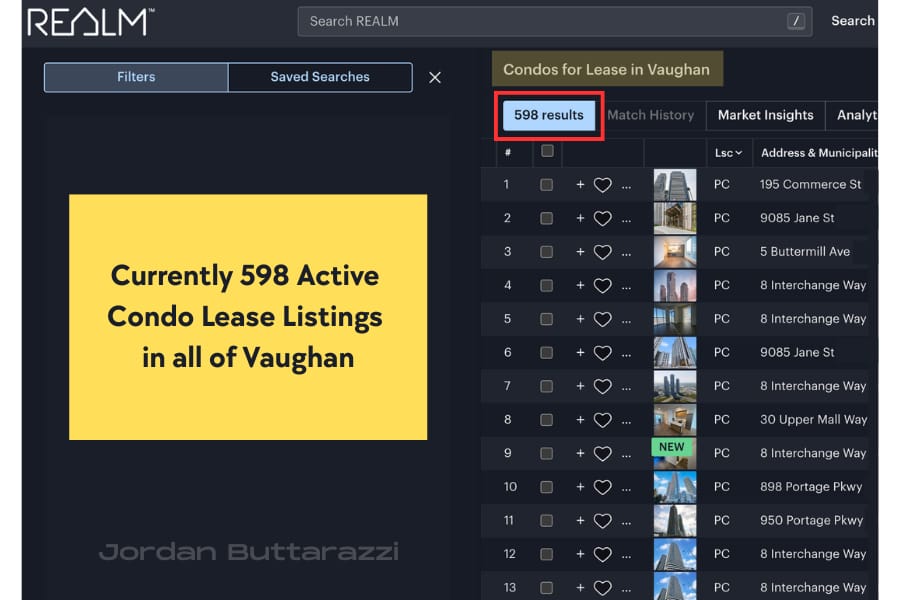Click the PC cell in listing 2
900x600 pixels.
point(721,218)
